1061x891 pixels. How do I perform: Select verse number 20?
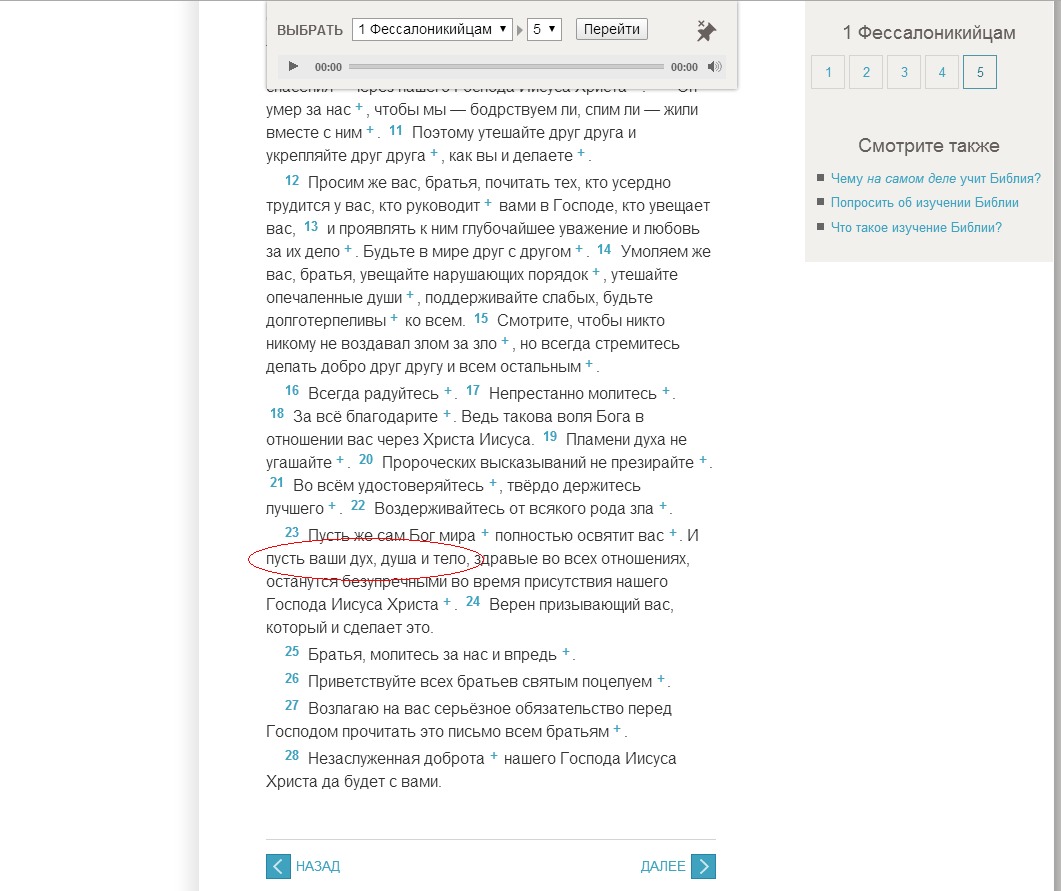click(366, 459)
